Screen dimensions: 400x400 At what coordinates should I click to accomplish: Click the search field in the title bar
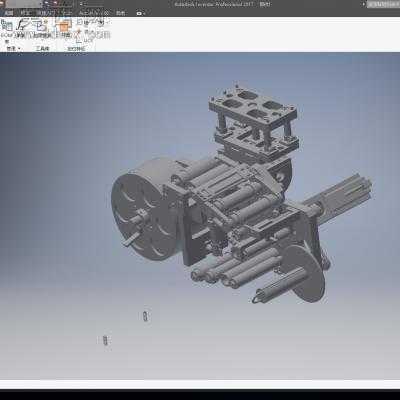click(383, 4)
